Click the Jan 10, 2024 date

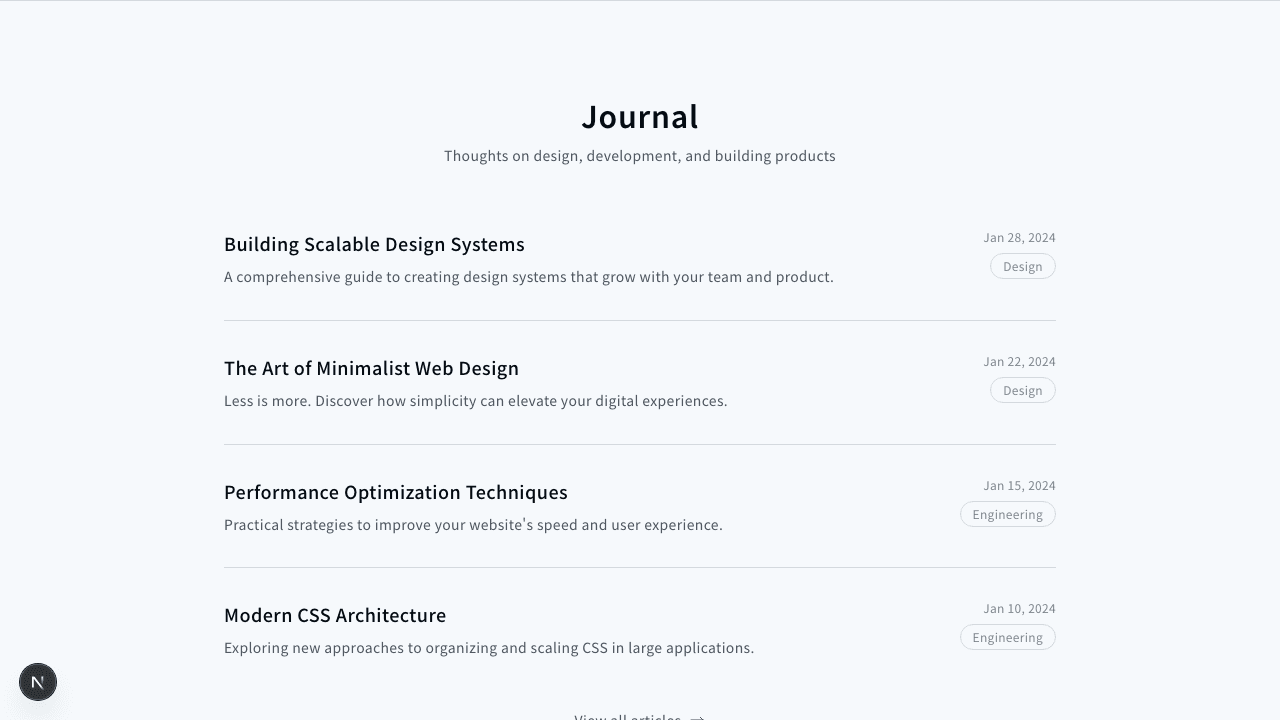[1019, 609]
